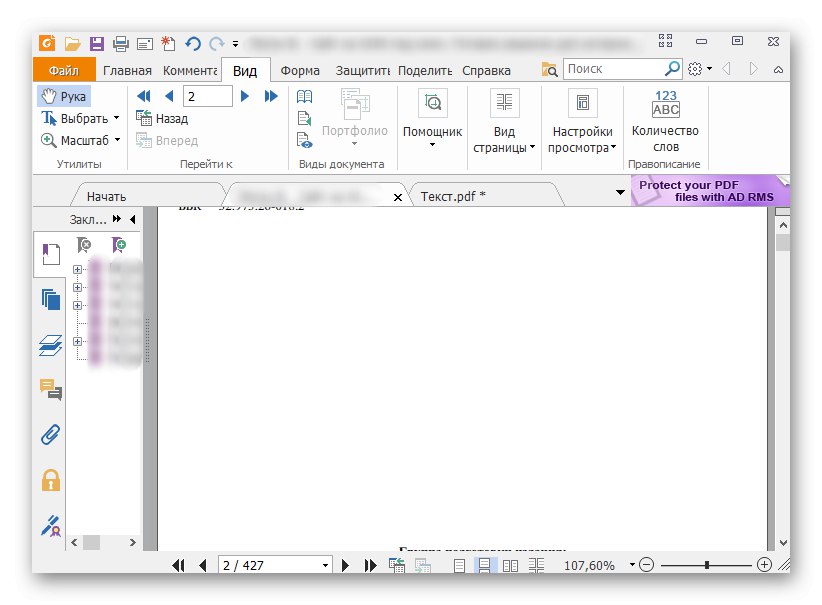The image size is (822, 605).
Task: Create new PDF from quick toolbar icon
Action: point(168,44)
